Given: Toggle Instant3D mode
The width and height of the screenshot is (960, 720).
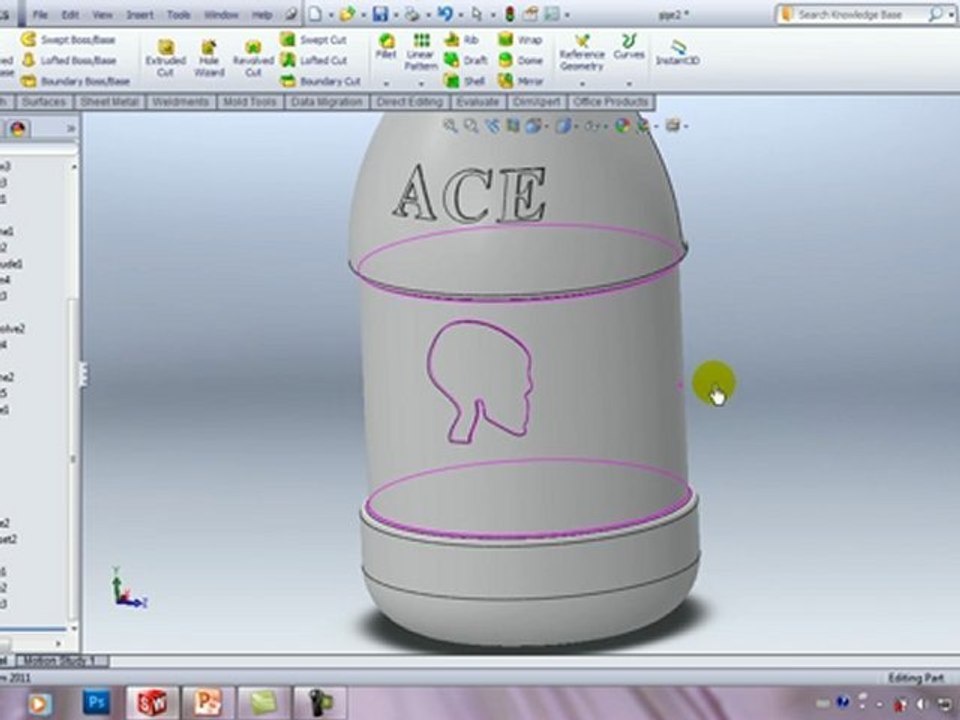Looking at the screenshot, I should [678, 53].
